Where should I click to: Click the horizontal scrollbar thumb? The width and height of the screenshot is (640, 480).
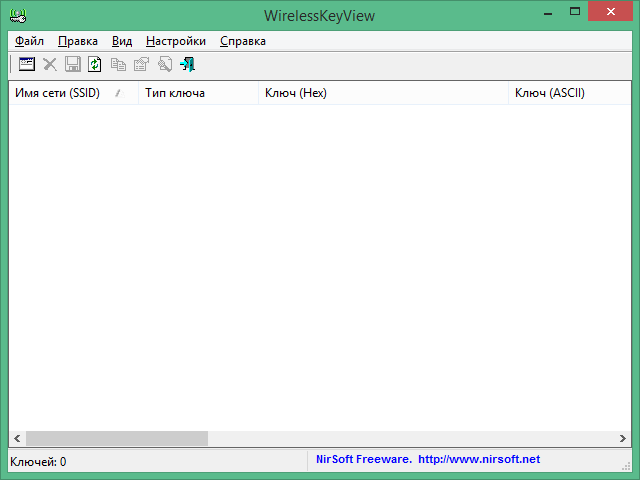tap(117, 438)
